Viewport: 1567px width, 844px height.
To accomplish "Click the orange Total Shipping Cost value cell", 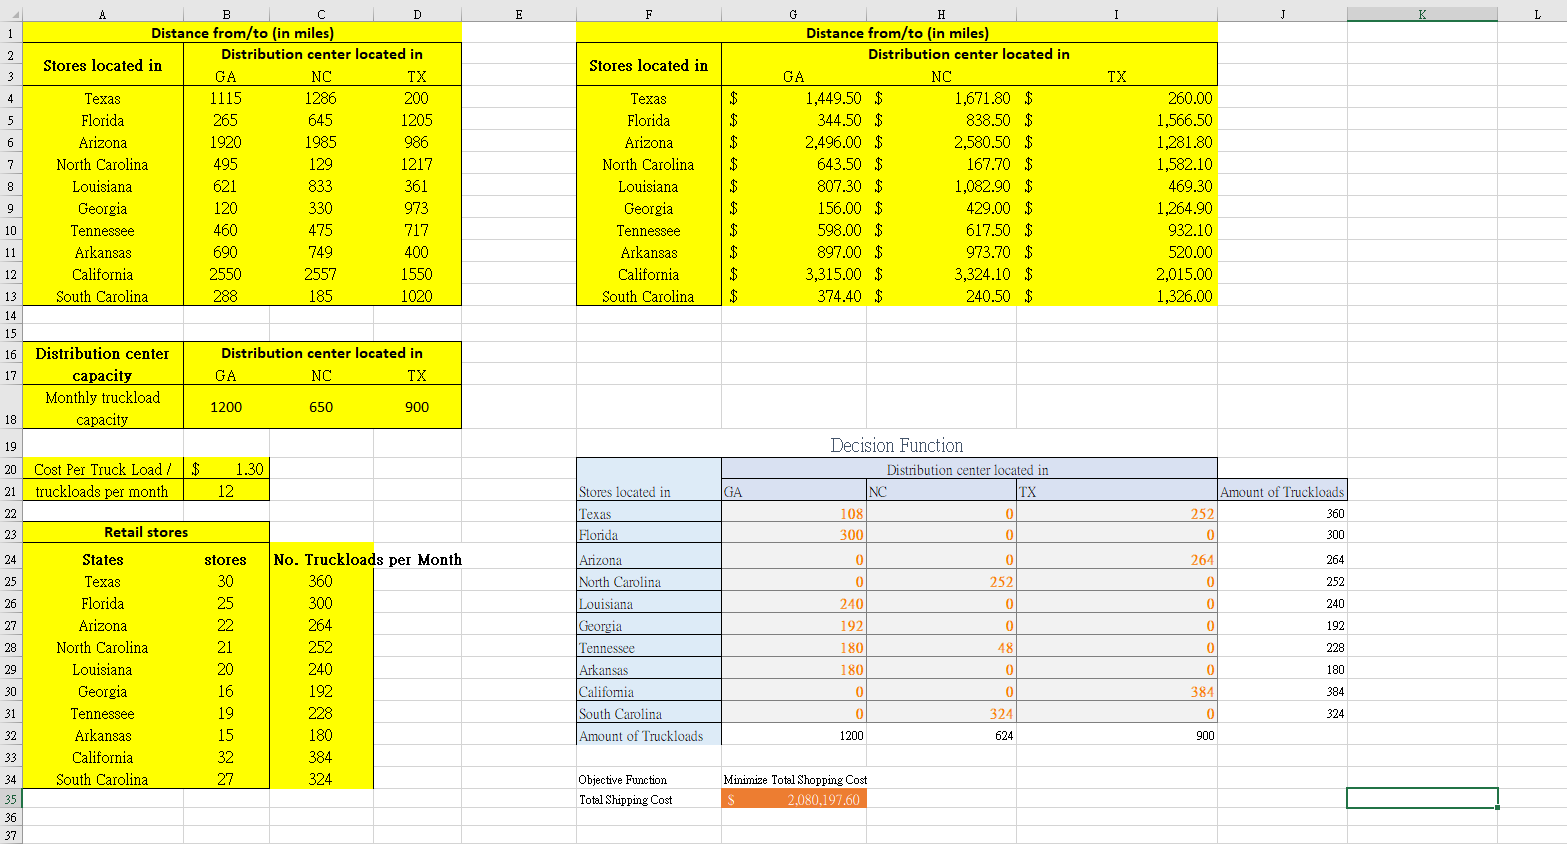I will click(x=793, y=798).
